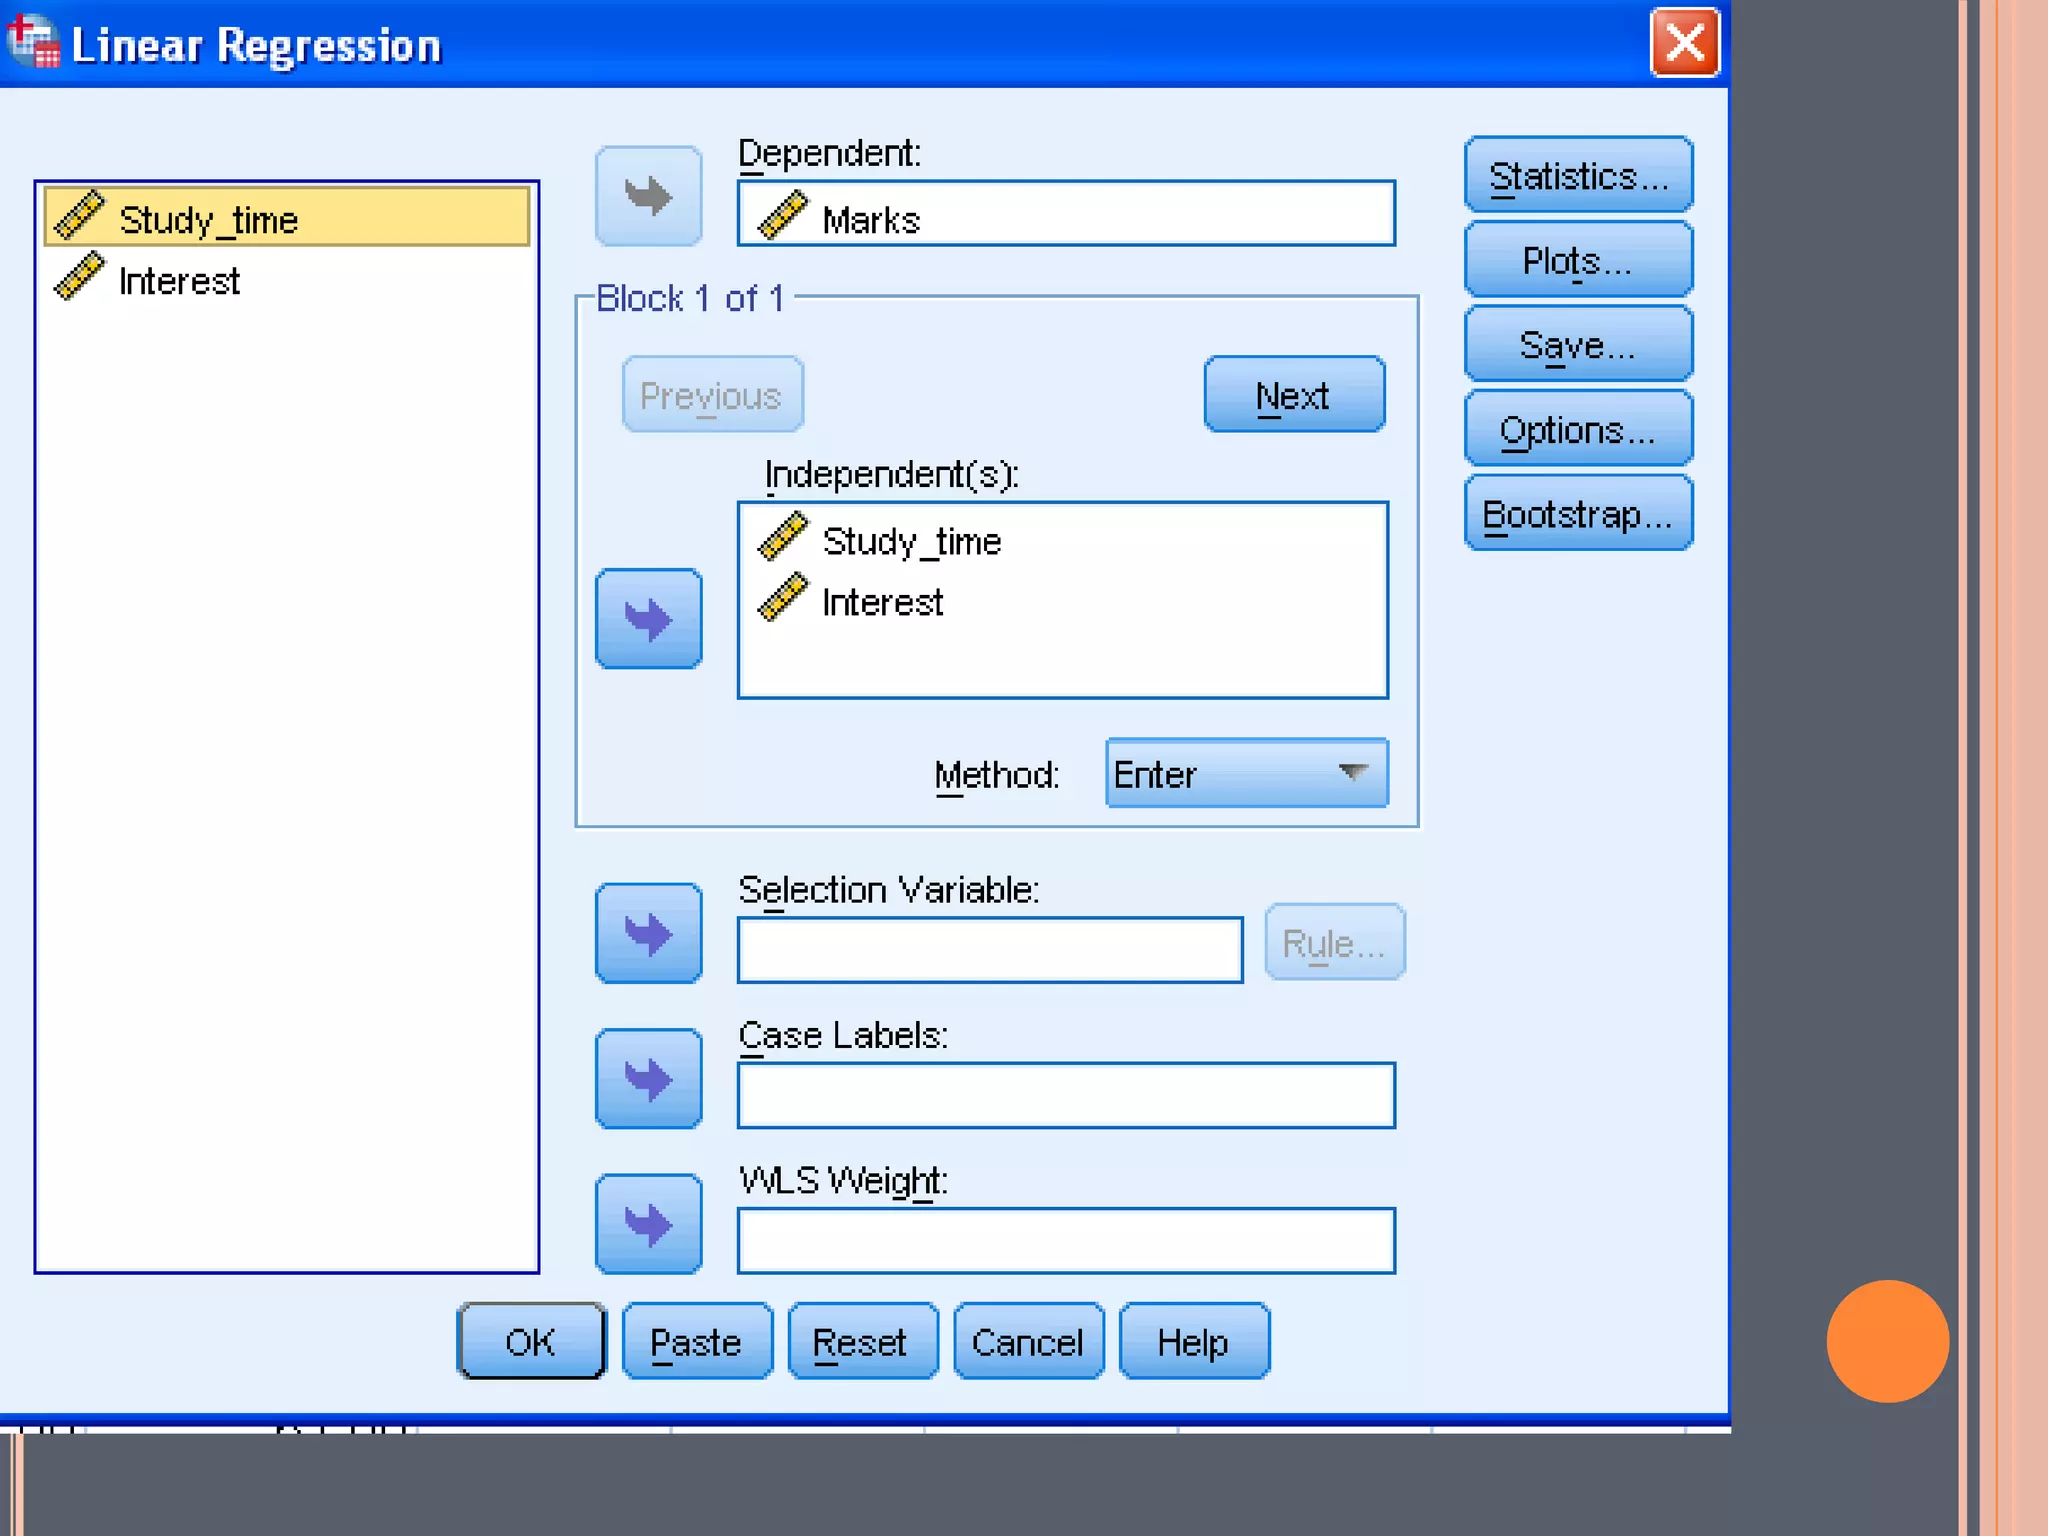This screenshot has width=2048, height=1536.
Task: Open Bootstrap... settings
Action: coord(1578,515)
